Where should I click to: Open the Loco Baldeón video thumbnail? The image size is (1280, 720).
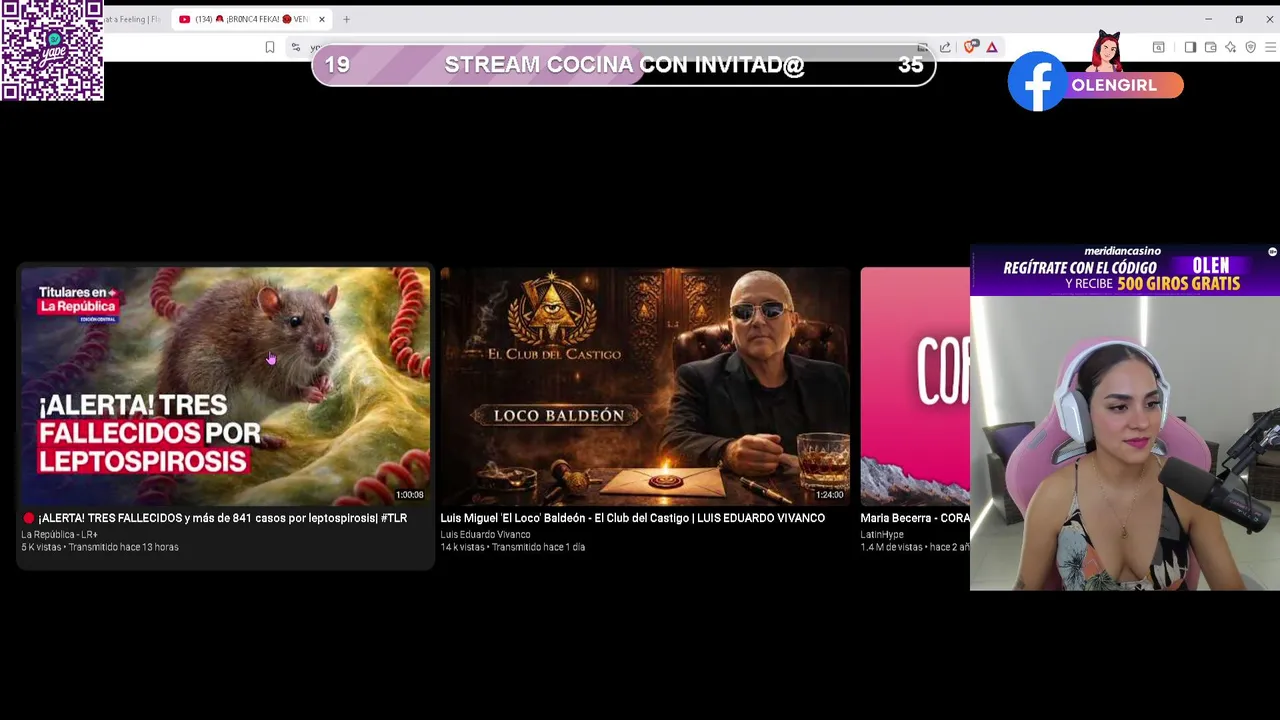[x=645, y=386]
